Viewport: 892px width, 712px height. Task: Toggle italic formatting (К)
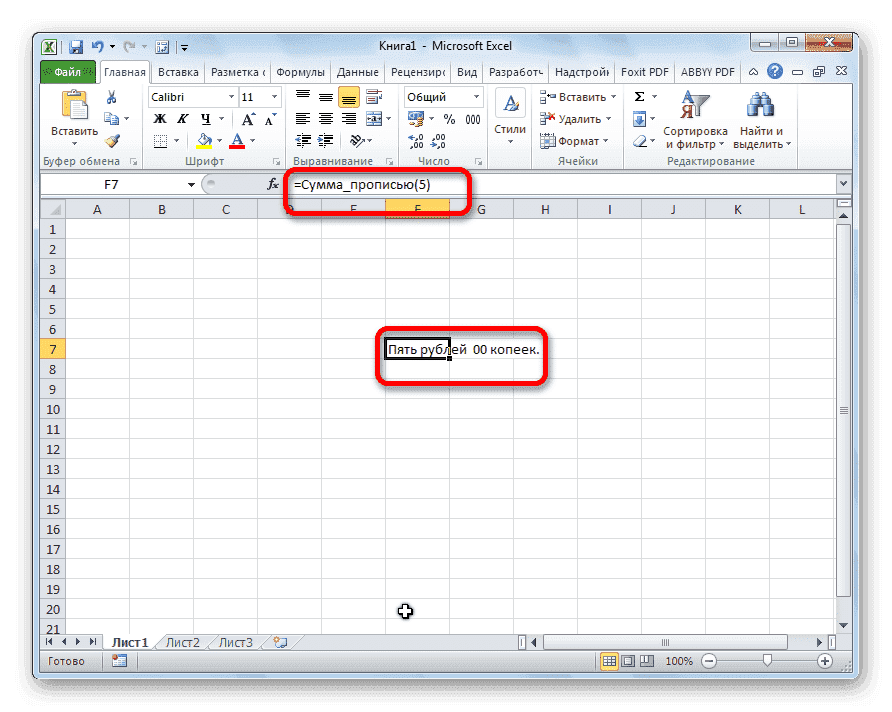tap(182, 119)
